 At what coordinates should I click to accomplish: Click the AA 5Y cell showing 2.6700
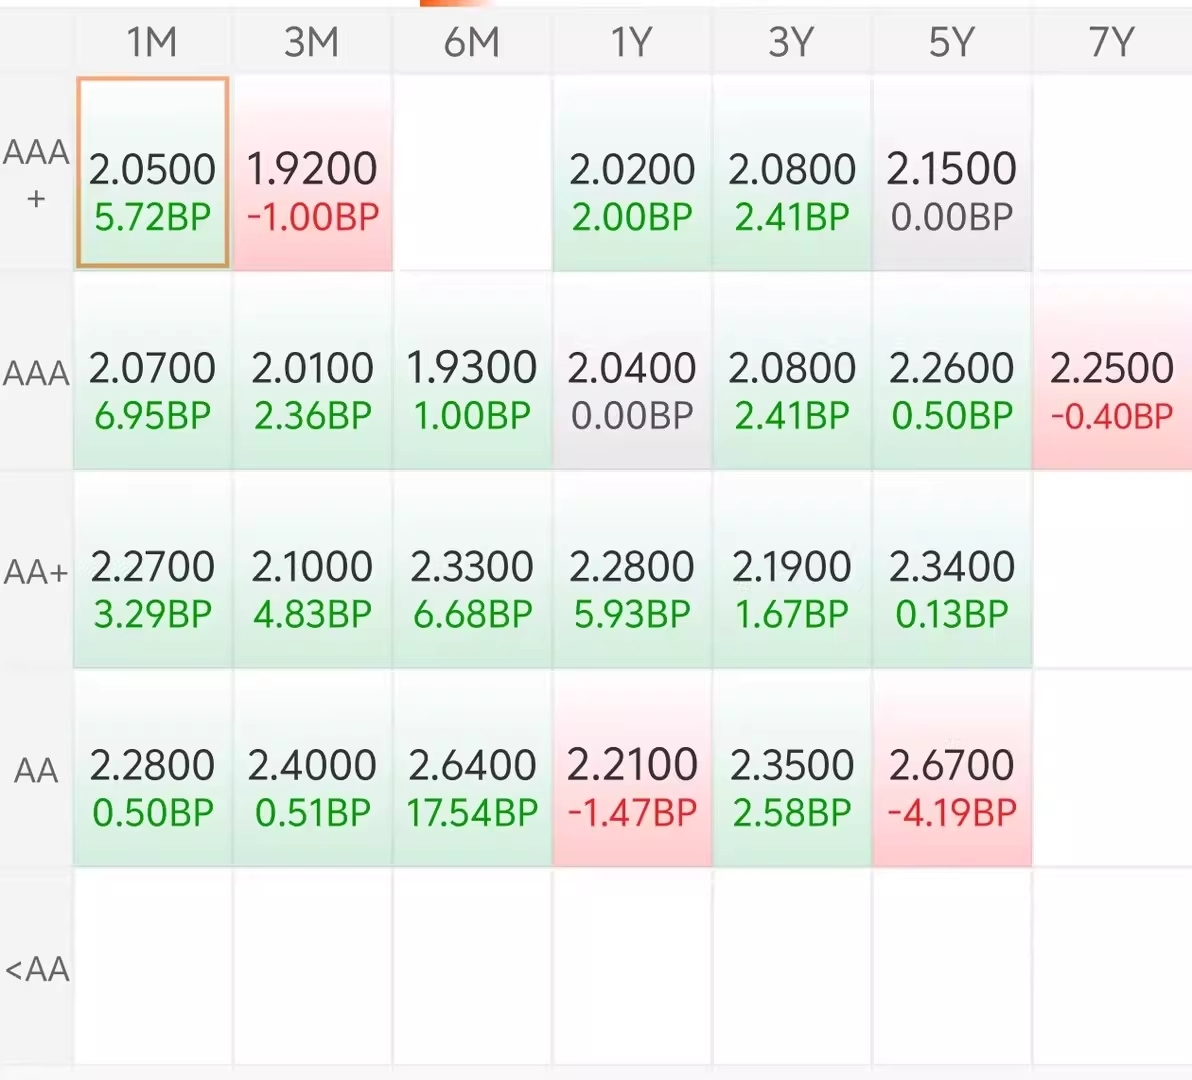953,768
